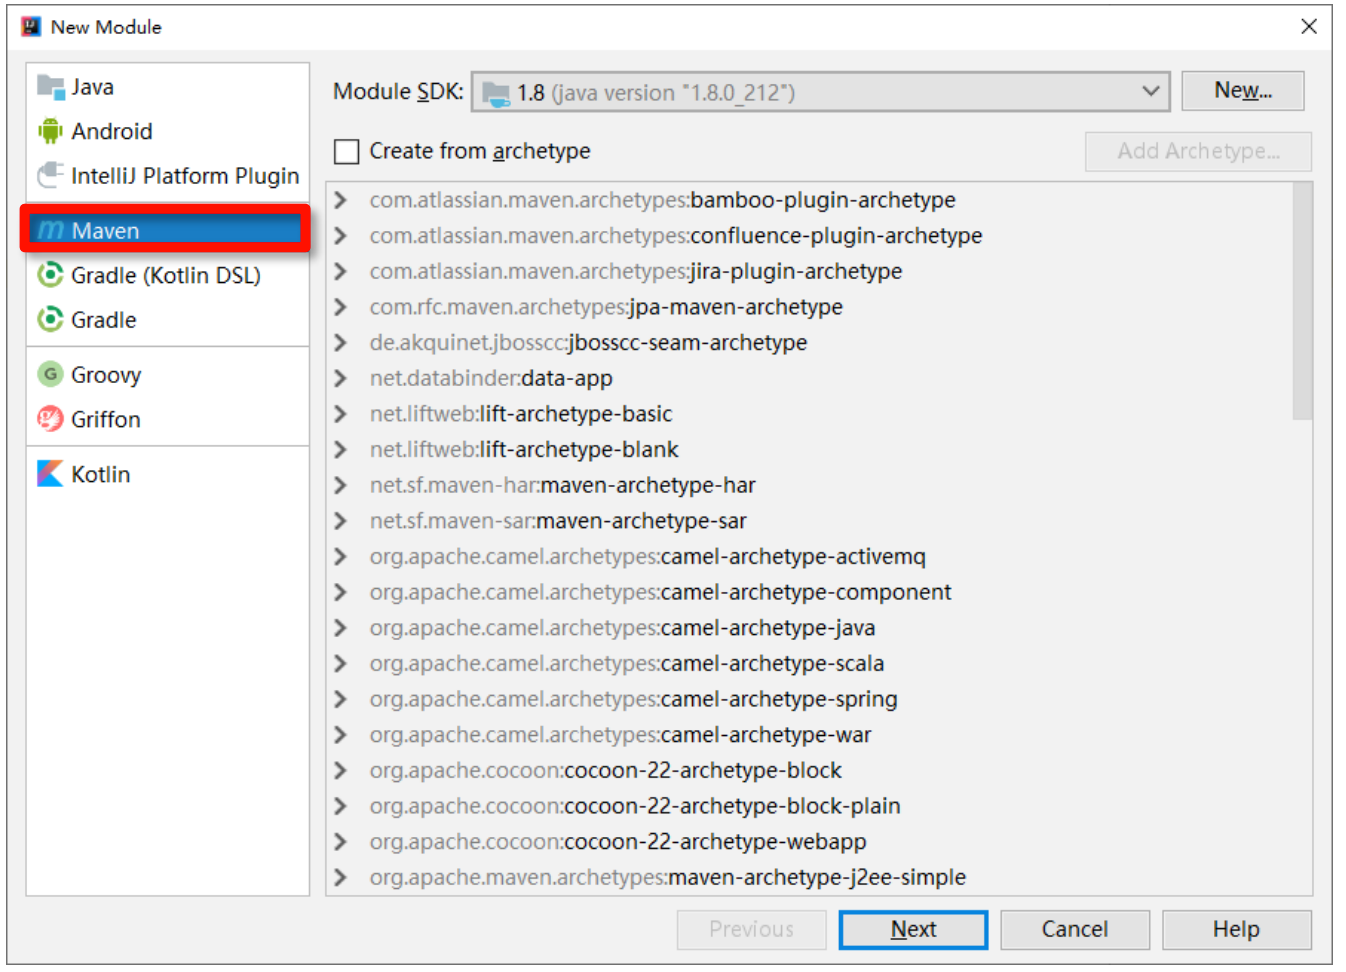Image resolution: width=1346 pixels, height=972 pixels.
Task: Click the Java module type icon
Action: click(x=50, y=87)
